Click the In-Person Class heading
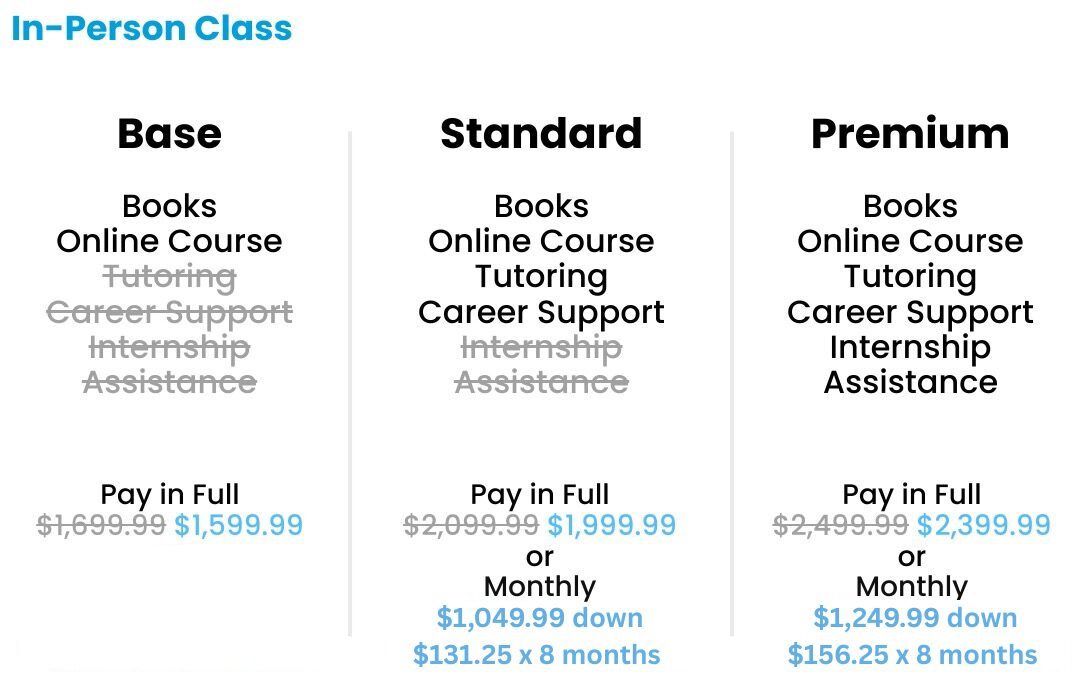 [x=152, y=28]
